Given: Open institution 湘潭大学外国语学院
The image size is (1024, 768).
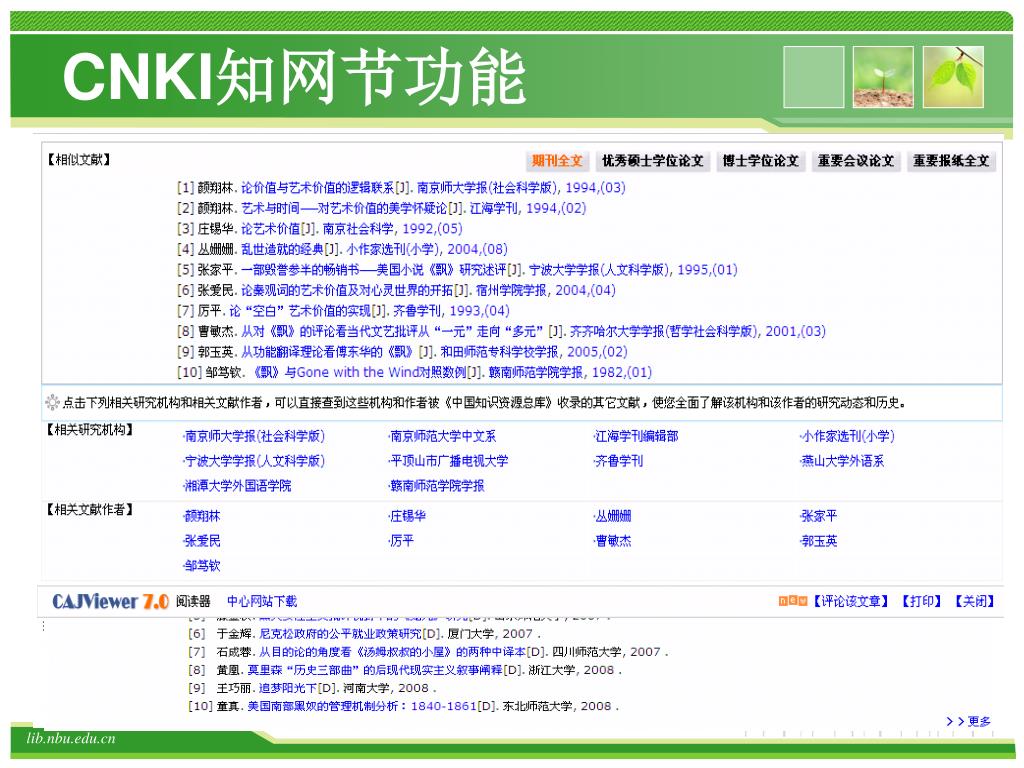Looking at the screenshot, I should tap(238, 486).
